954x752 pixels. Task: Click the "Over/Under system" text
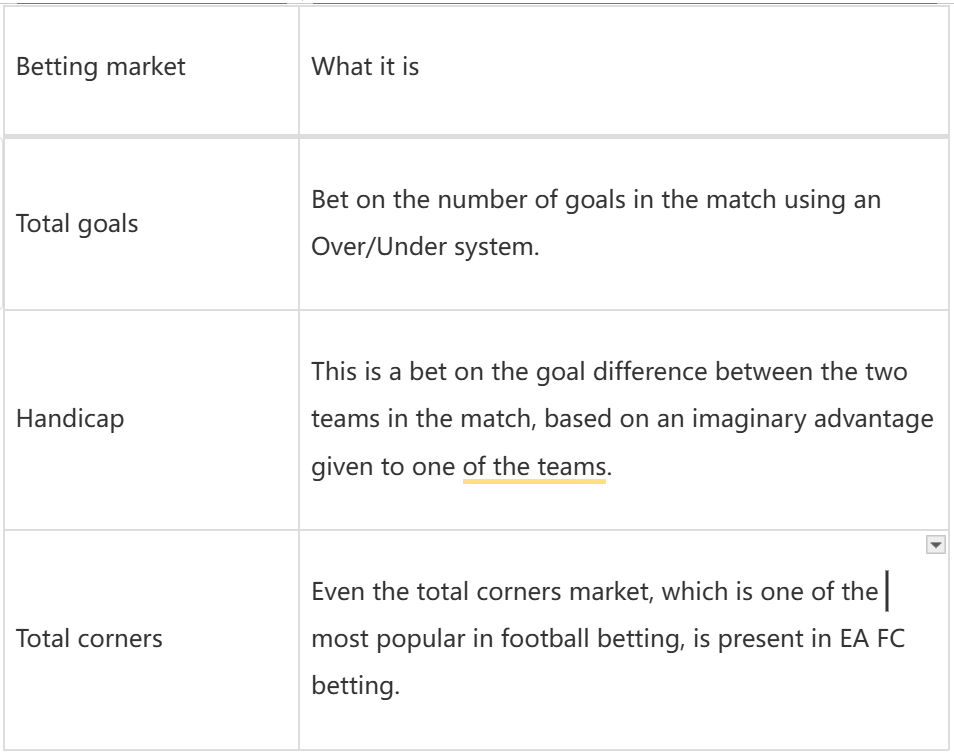(426, 246)
